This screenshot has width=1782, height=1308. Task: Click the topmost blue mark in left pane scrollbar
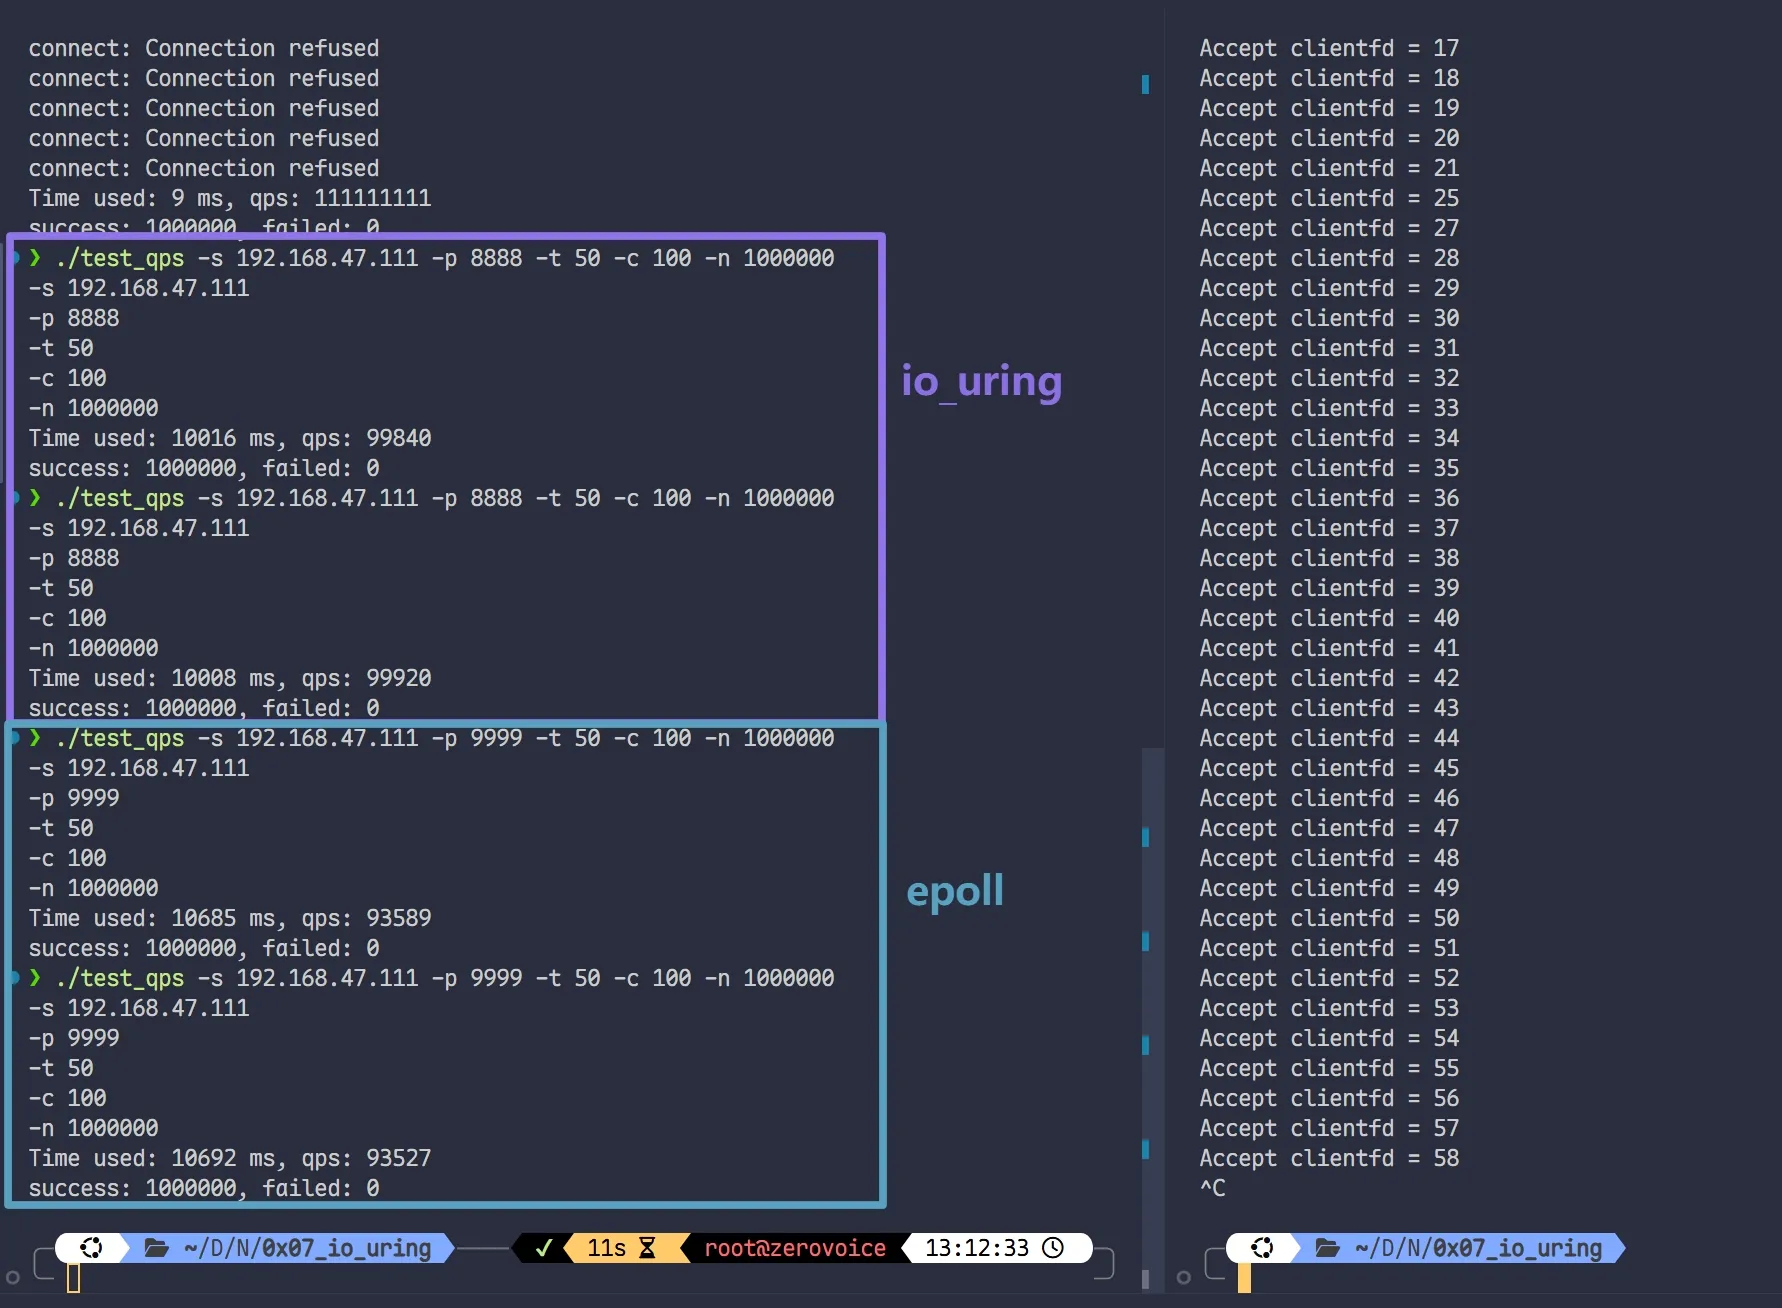point(1145,84)
